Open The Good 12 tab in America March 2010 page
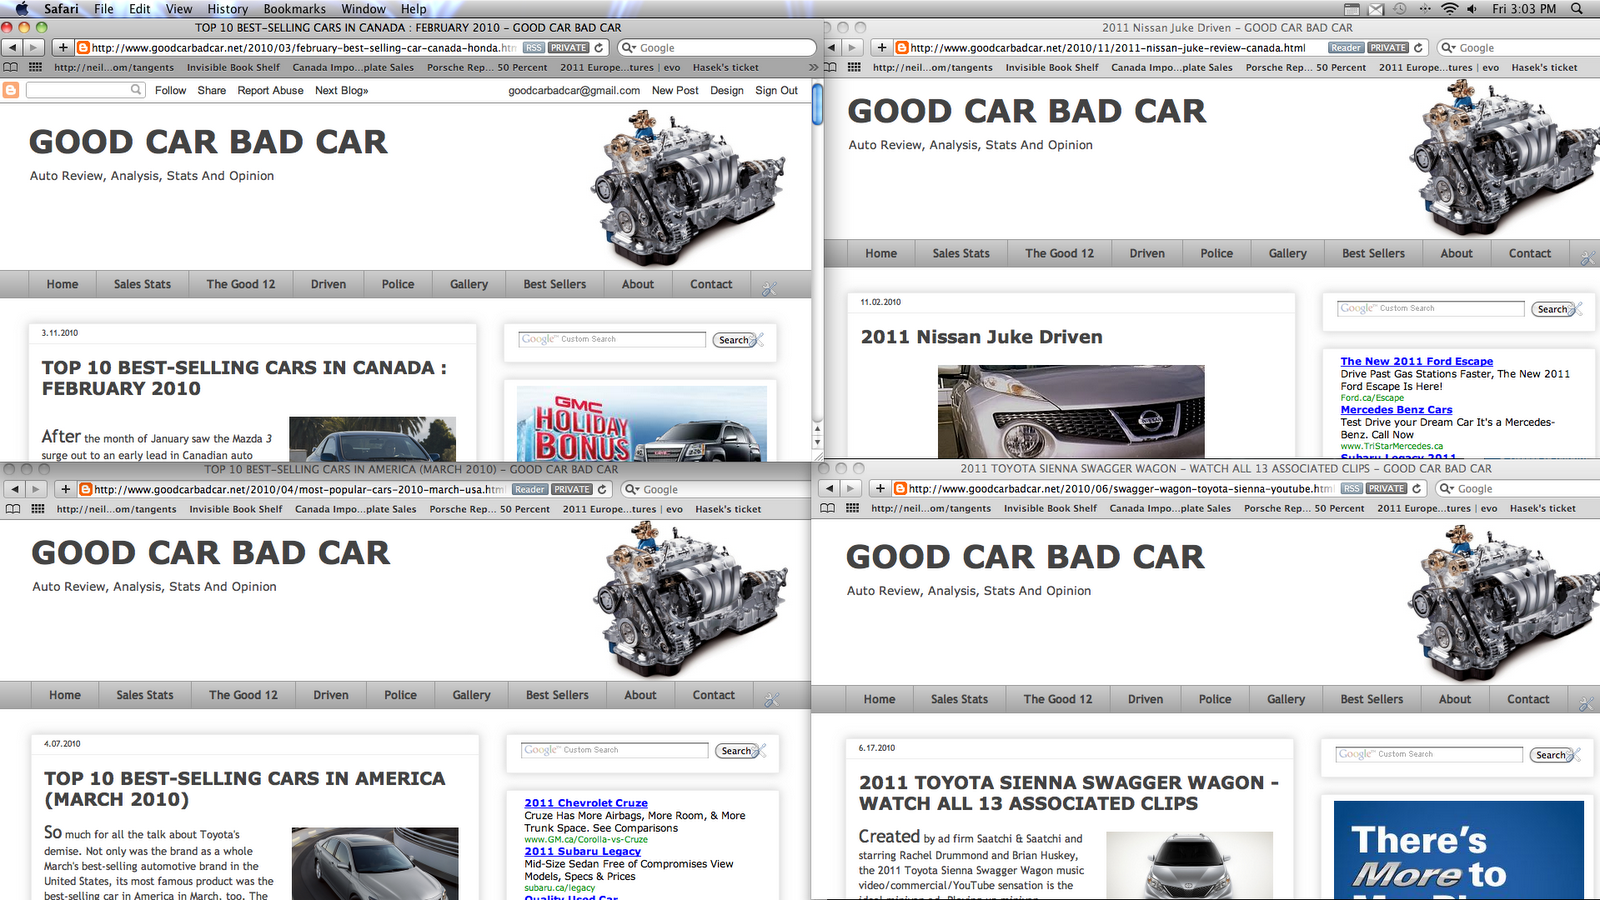This screenshot has width=1600, height=900. pos(243,695)
